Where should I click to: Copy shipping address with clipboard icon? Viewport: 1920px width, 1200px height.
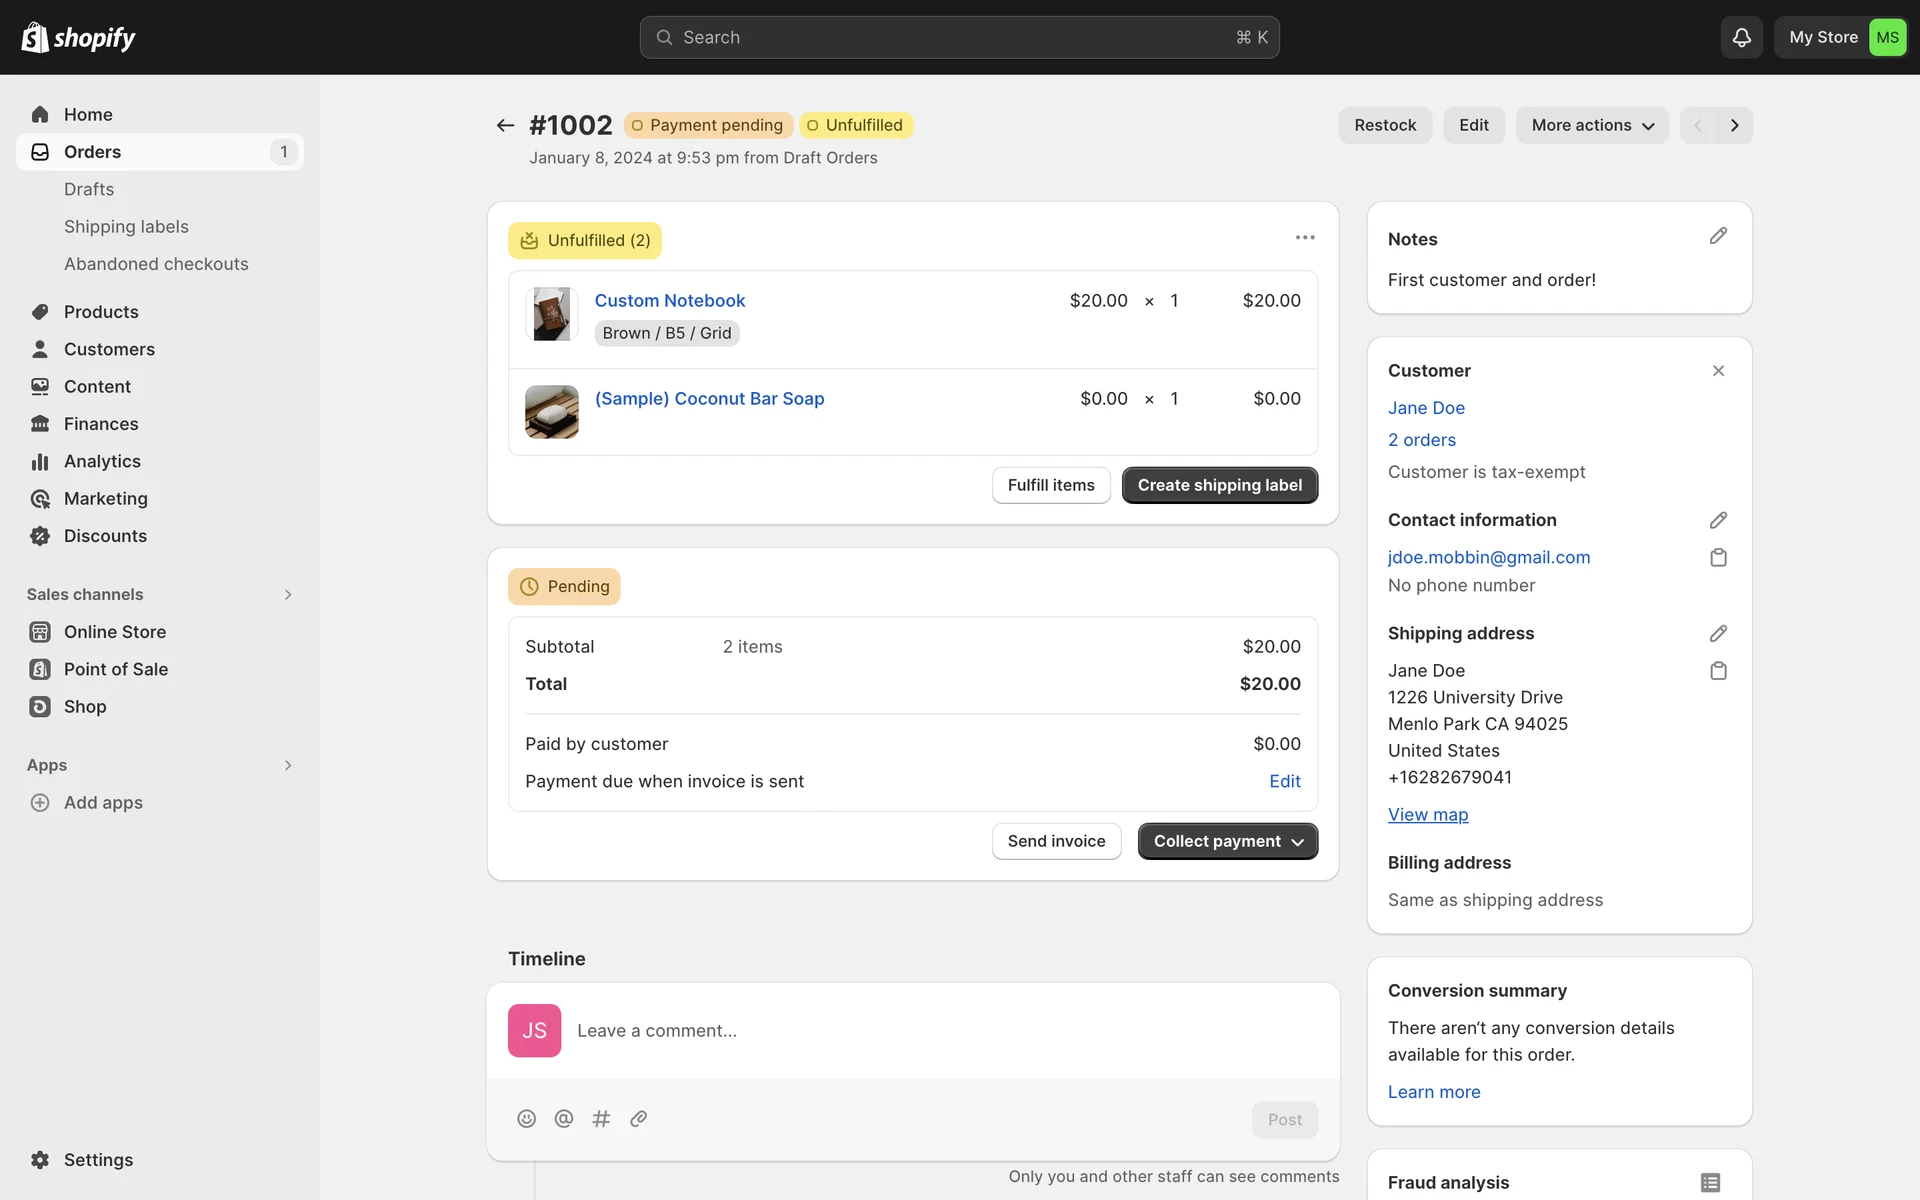(1718, 671)
